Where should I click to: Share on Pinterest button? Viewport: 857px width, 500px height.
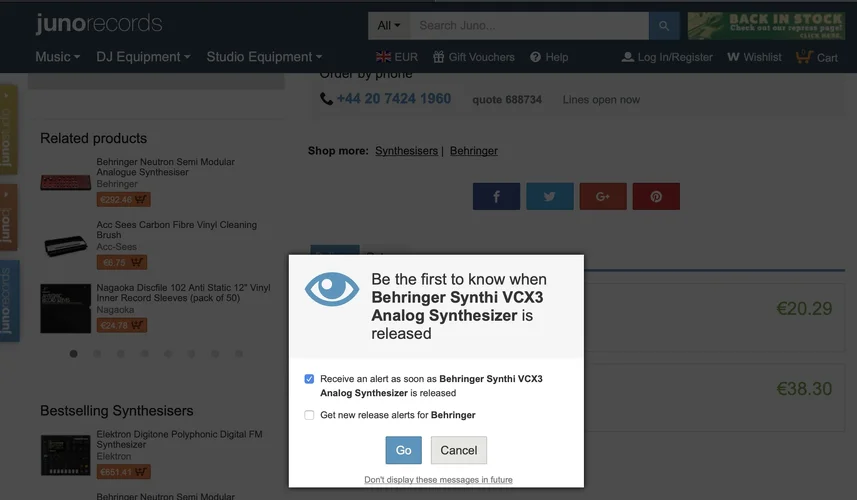point(656,197)
